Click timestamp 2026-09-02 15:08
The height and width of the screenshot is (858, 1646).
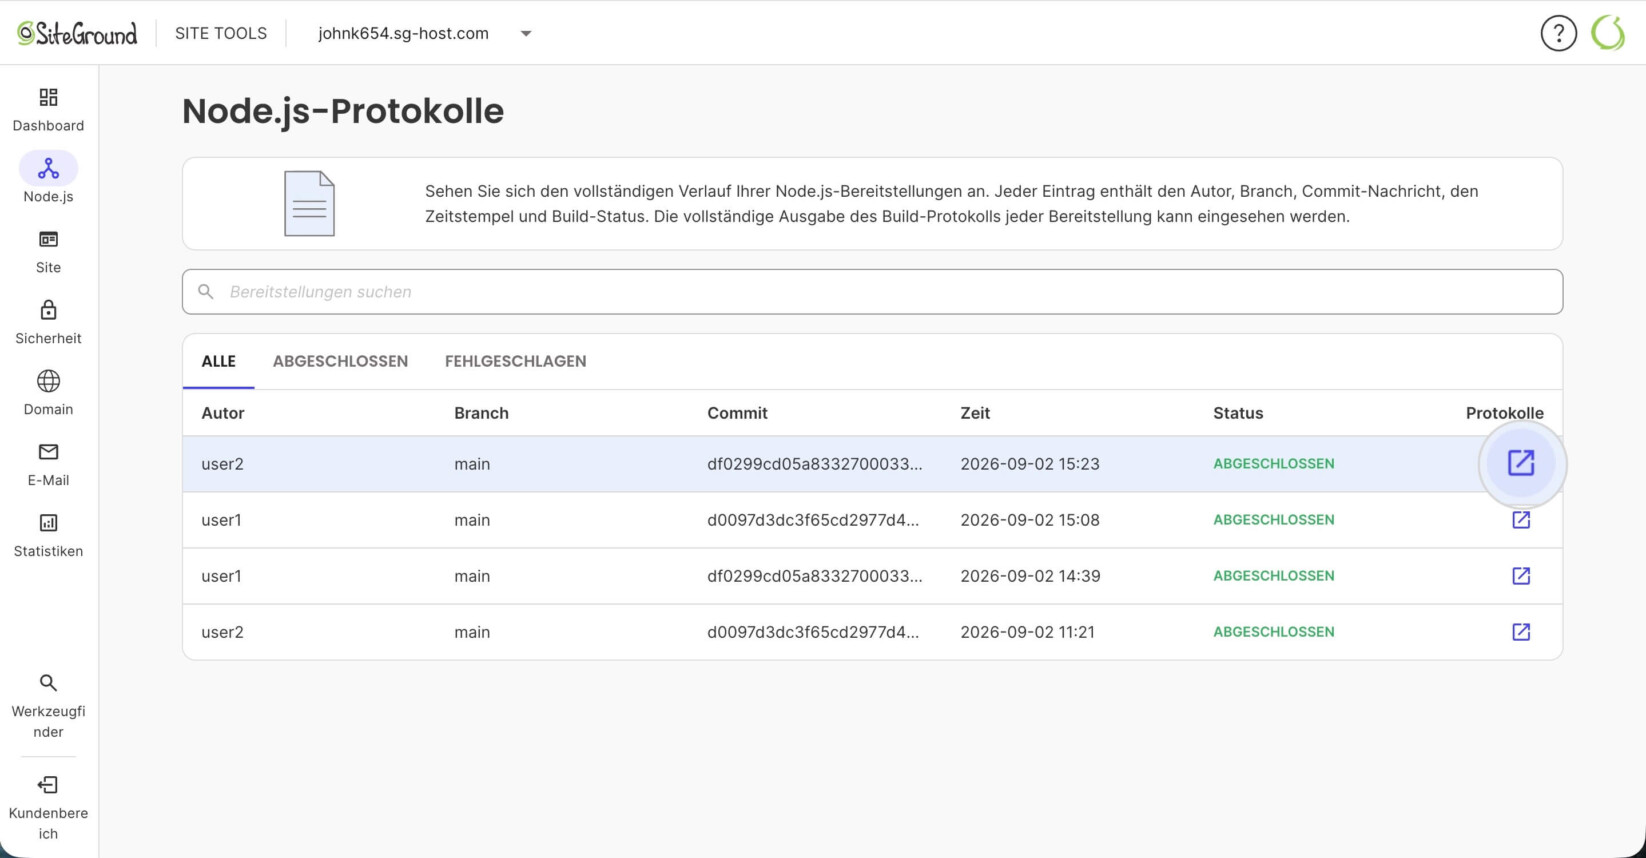point(1030,520)
